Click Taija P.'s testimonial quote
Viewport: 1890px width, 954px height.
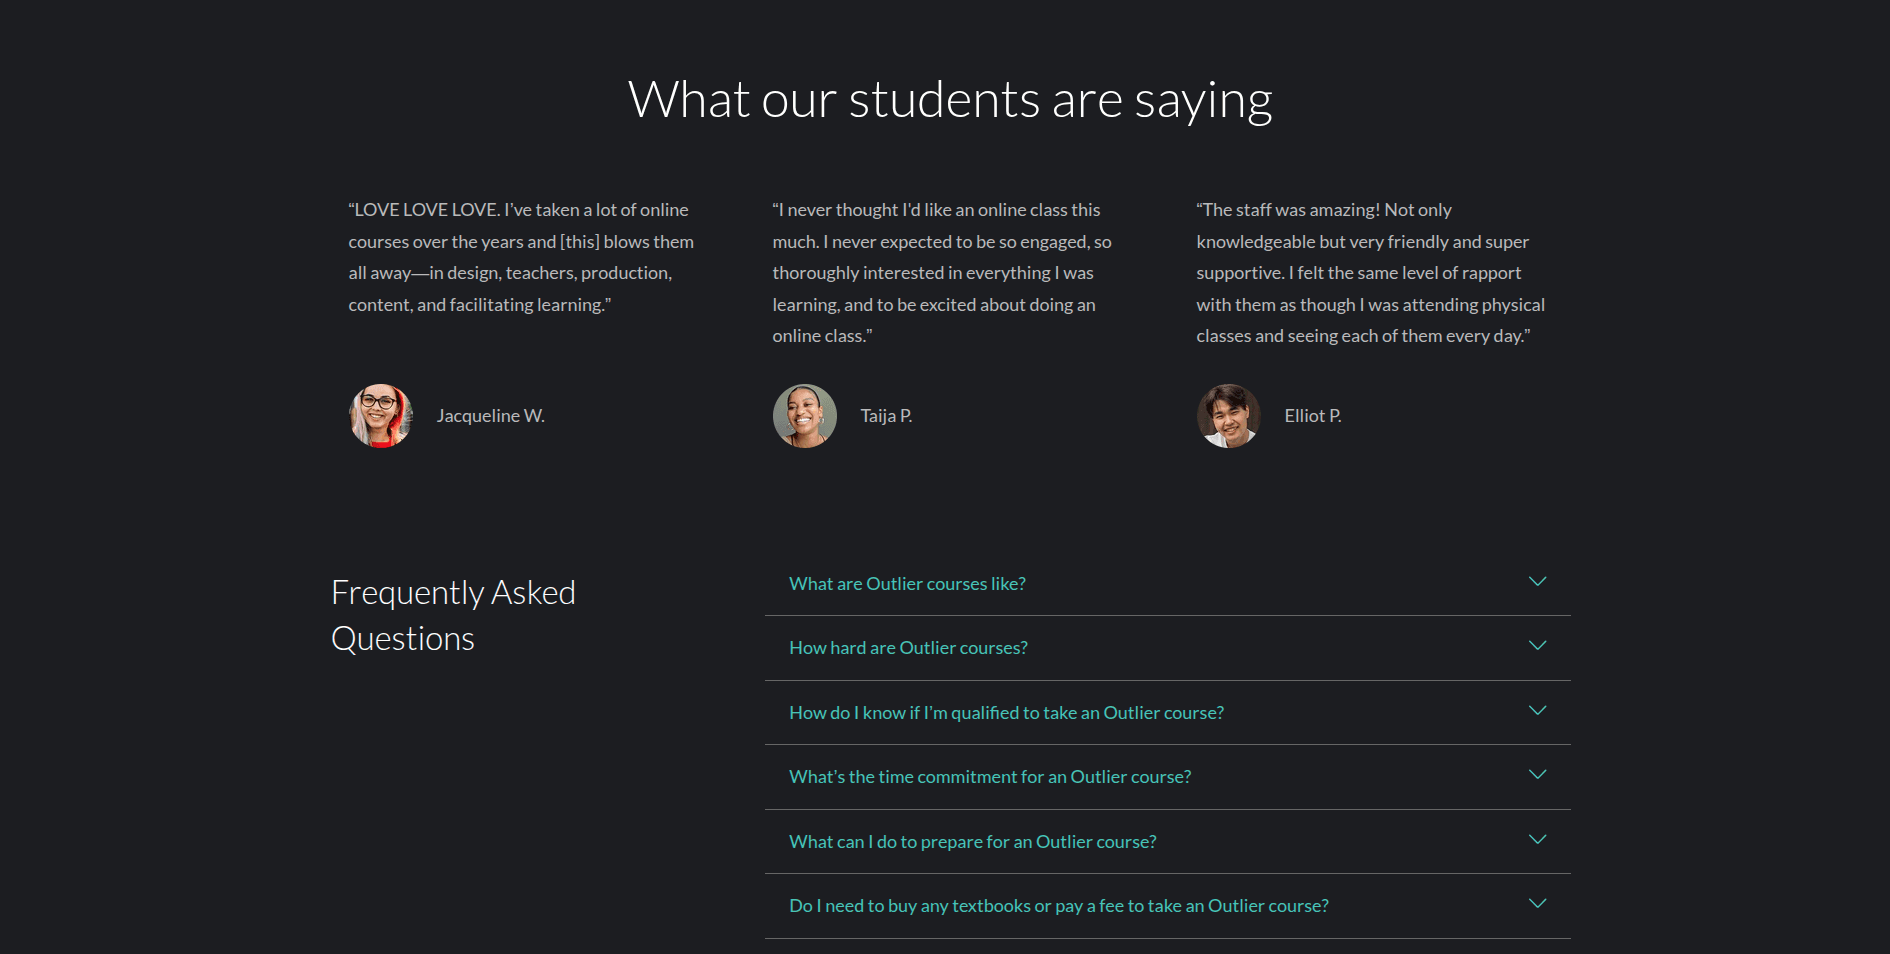pyautogui.click(x=941, y=272)
